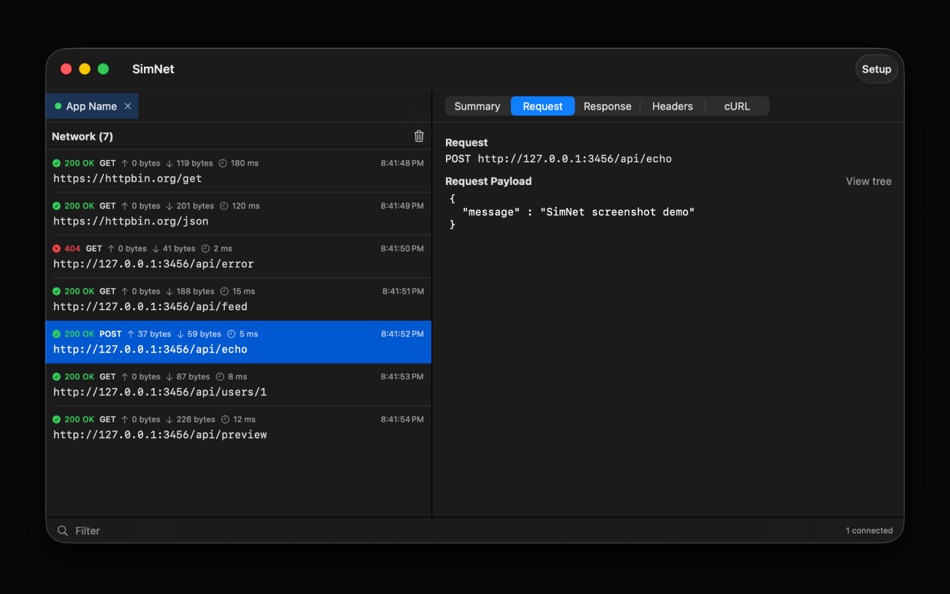This screenshot has width=950, height=594.
Task: Switch to the cURL tab
Action: tap(736, 106)
